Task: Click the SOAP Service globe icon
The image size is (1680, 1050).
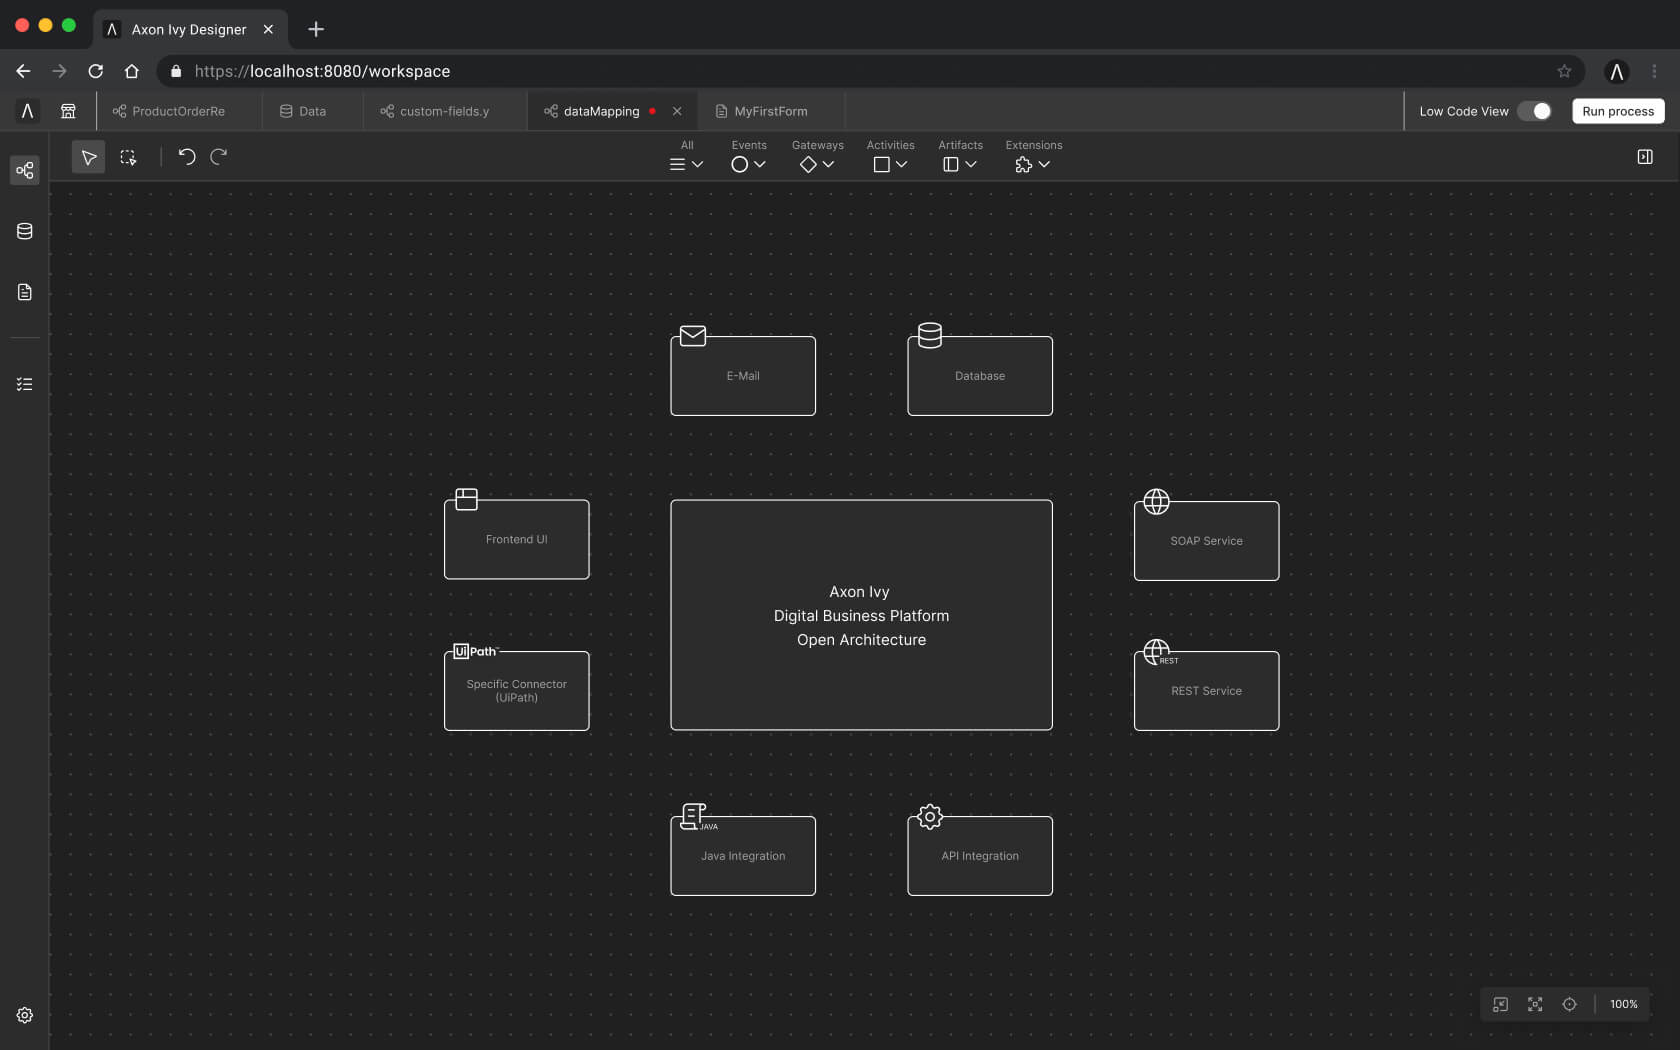Action: coord(1156,501)
